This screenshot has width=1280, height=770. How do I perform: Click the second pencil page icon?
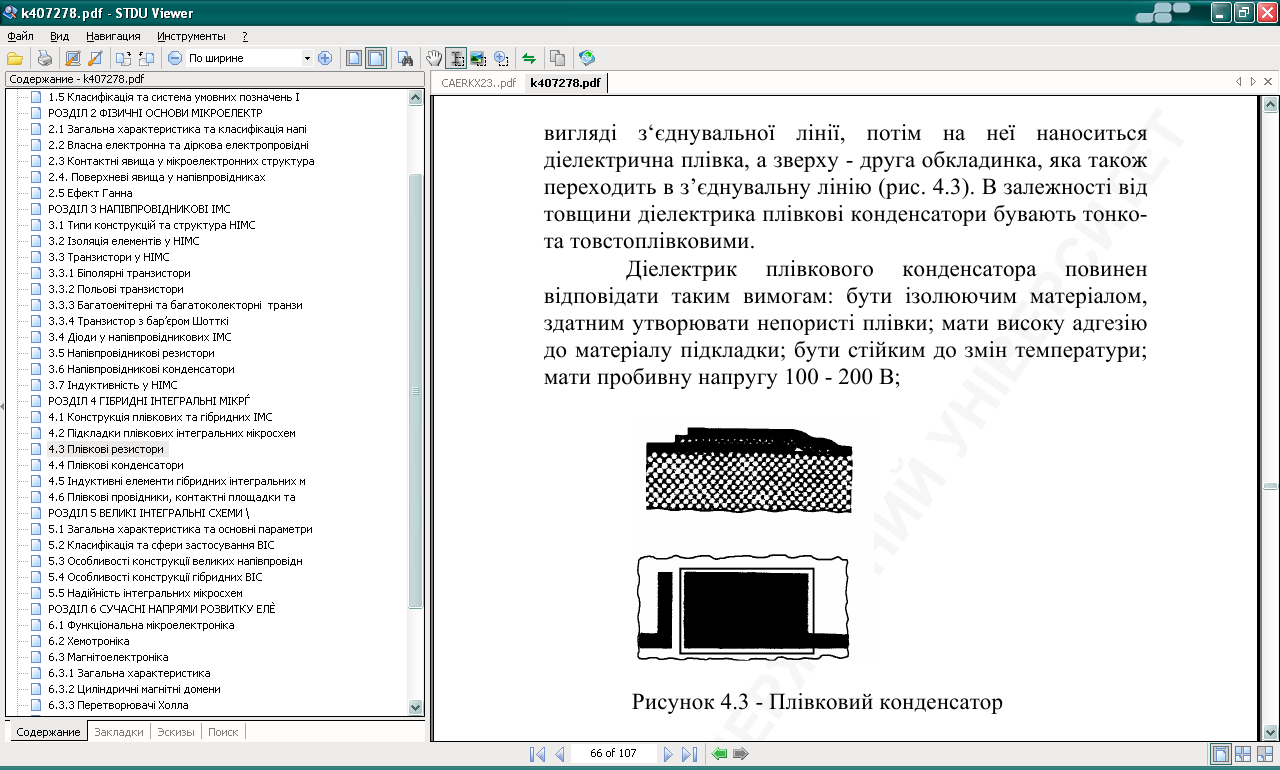[x=95, y=58]
